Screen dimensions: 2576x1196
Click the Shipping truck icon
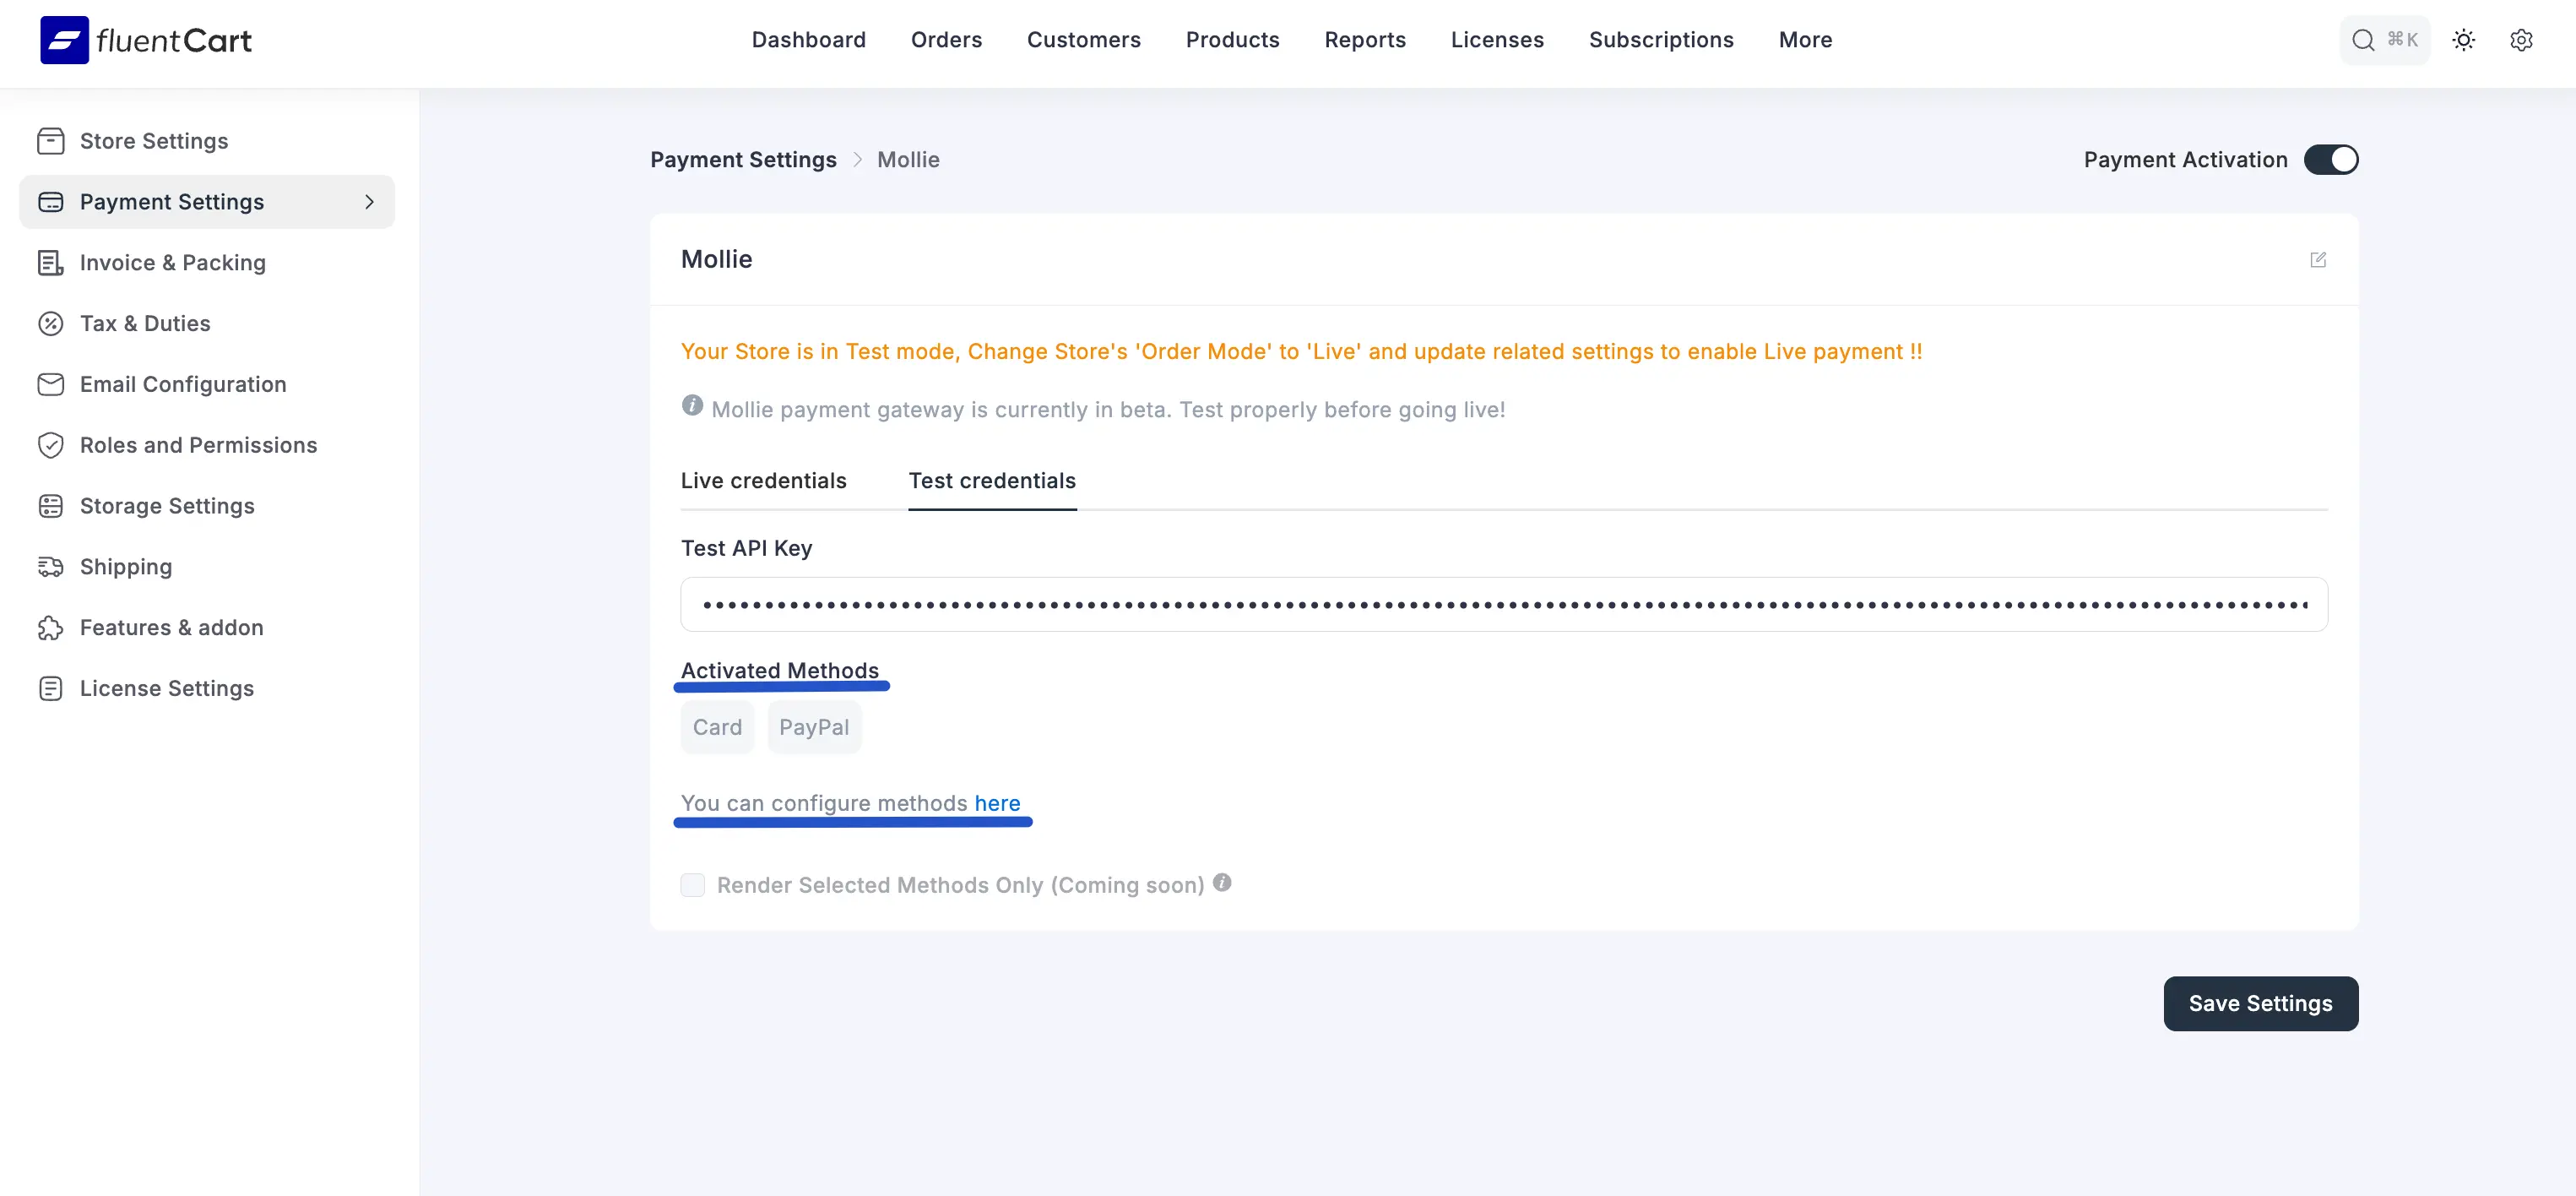(50, 567)
